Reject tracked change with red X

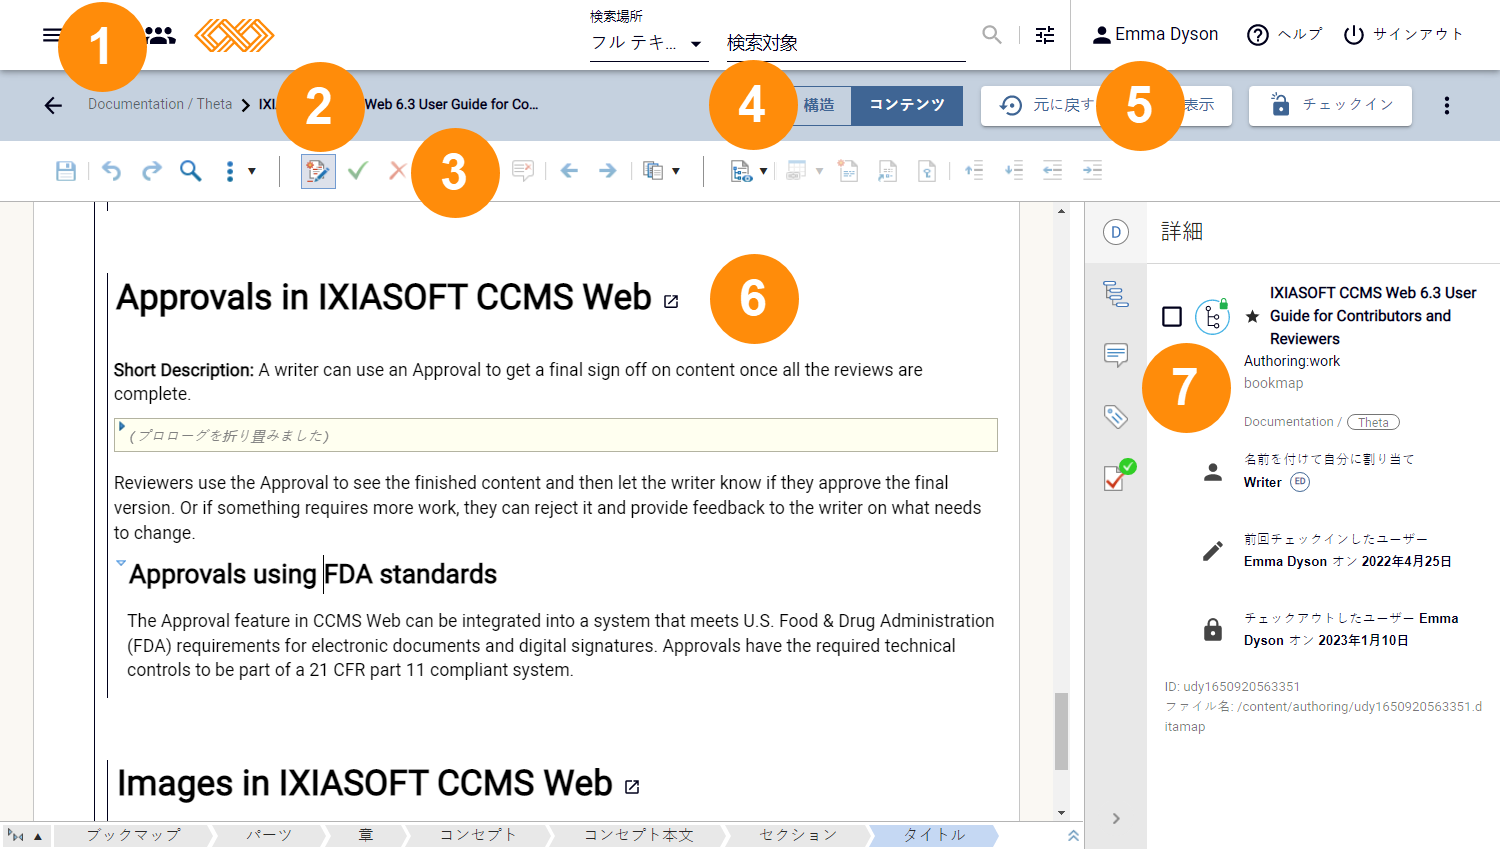pyautogui.click(x=397, y=171)
